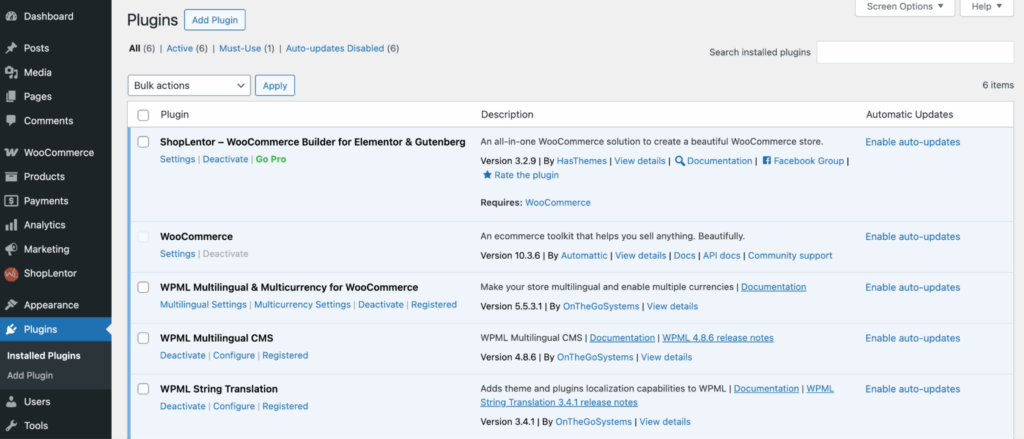Image resolution: width=1024 pixels, height=439 pixels.
Task: Check the WPML Multilingual CMS checkbox
Action: pos(143,338)
